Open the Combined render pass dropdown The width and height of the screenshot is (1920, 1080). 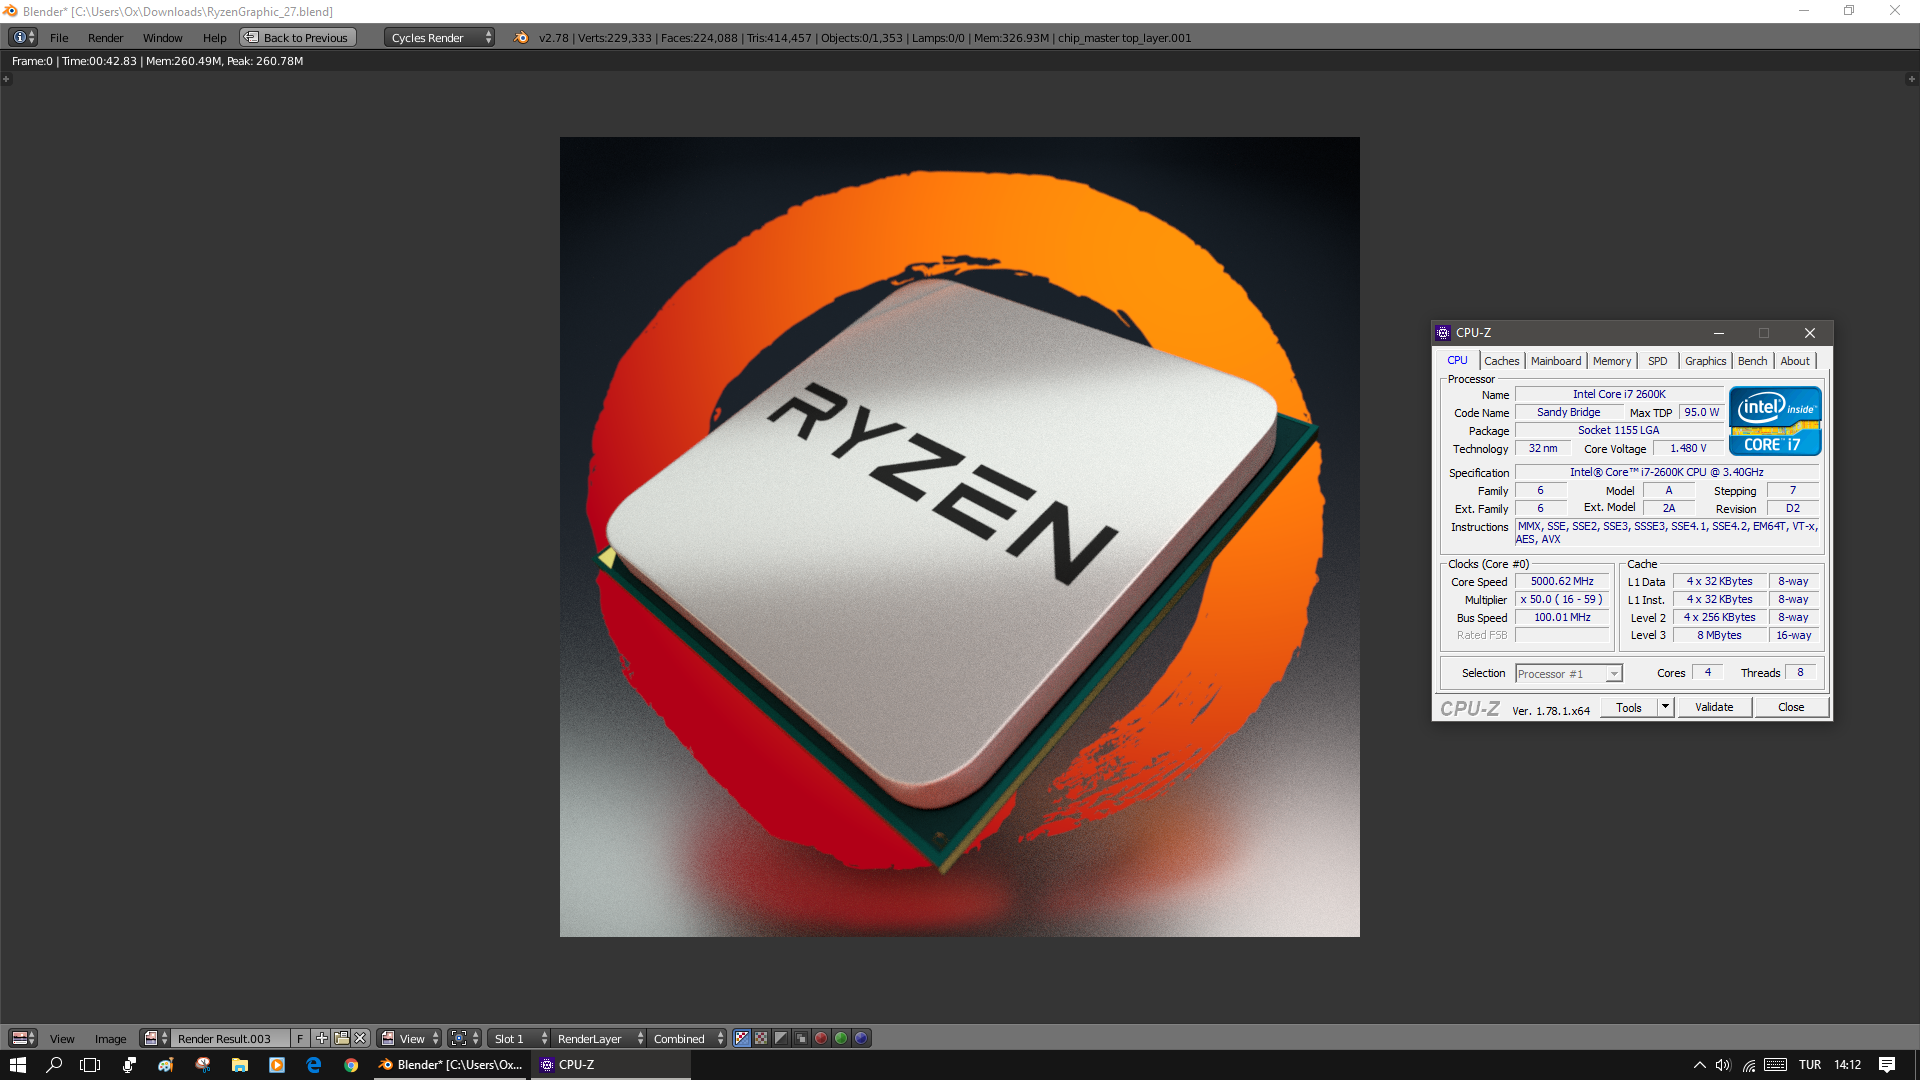tap(687, 1038)
